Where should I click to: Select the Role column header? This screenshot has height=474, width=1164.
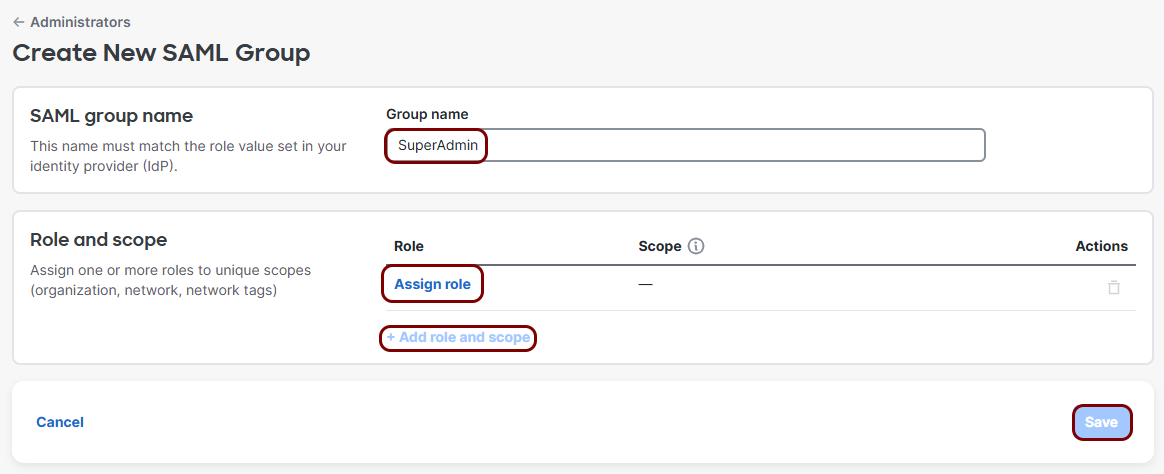tap(409, 246)
